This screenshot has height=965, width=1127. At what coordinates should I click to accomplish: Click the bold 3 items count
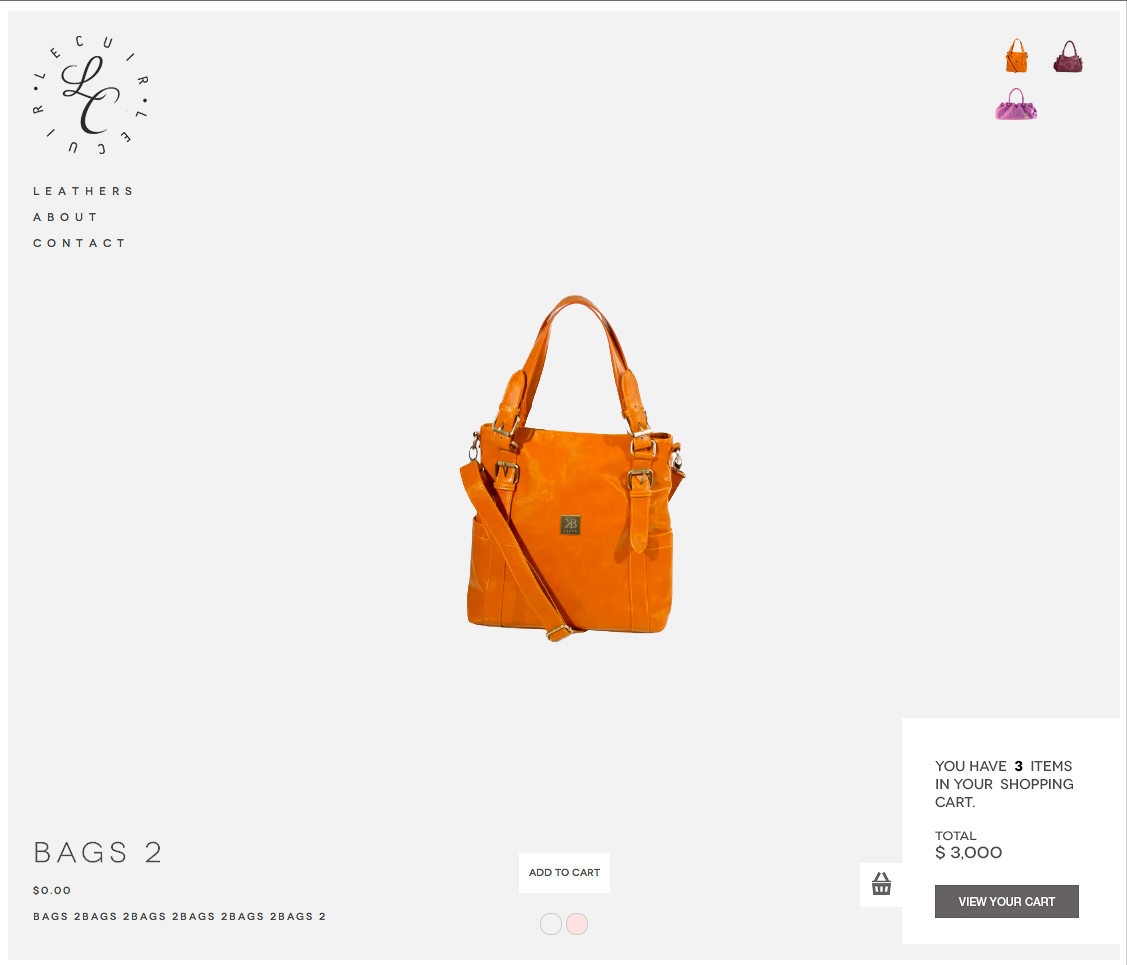pos(1018,766)
